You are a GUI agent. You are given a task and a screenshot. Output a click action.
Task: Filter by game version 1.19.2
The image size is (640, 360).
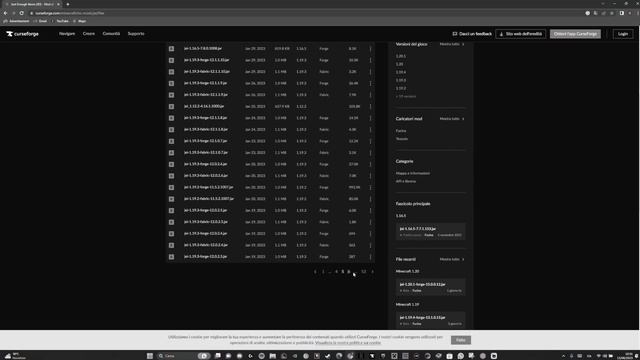[x=401, y=88]
